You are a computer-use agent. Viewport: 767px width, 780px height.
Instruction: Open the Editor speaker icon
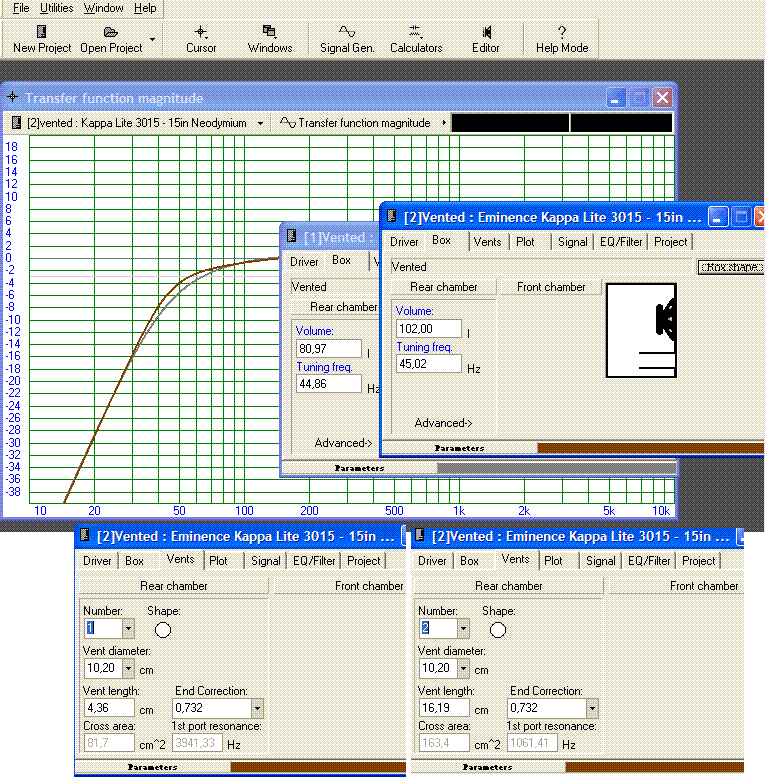click(486, 32)
